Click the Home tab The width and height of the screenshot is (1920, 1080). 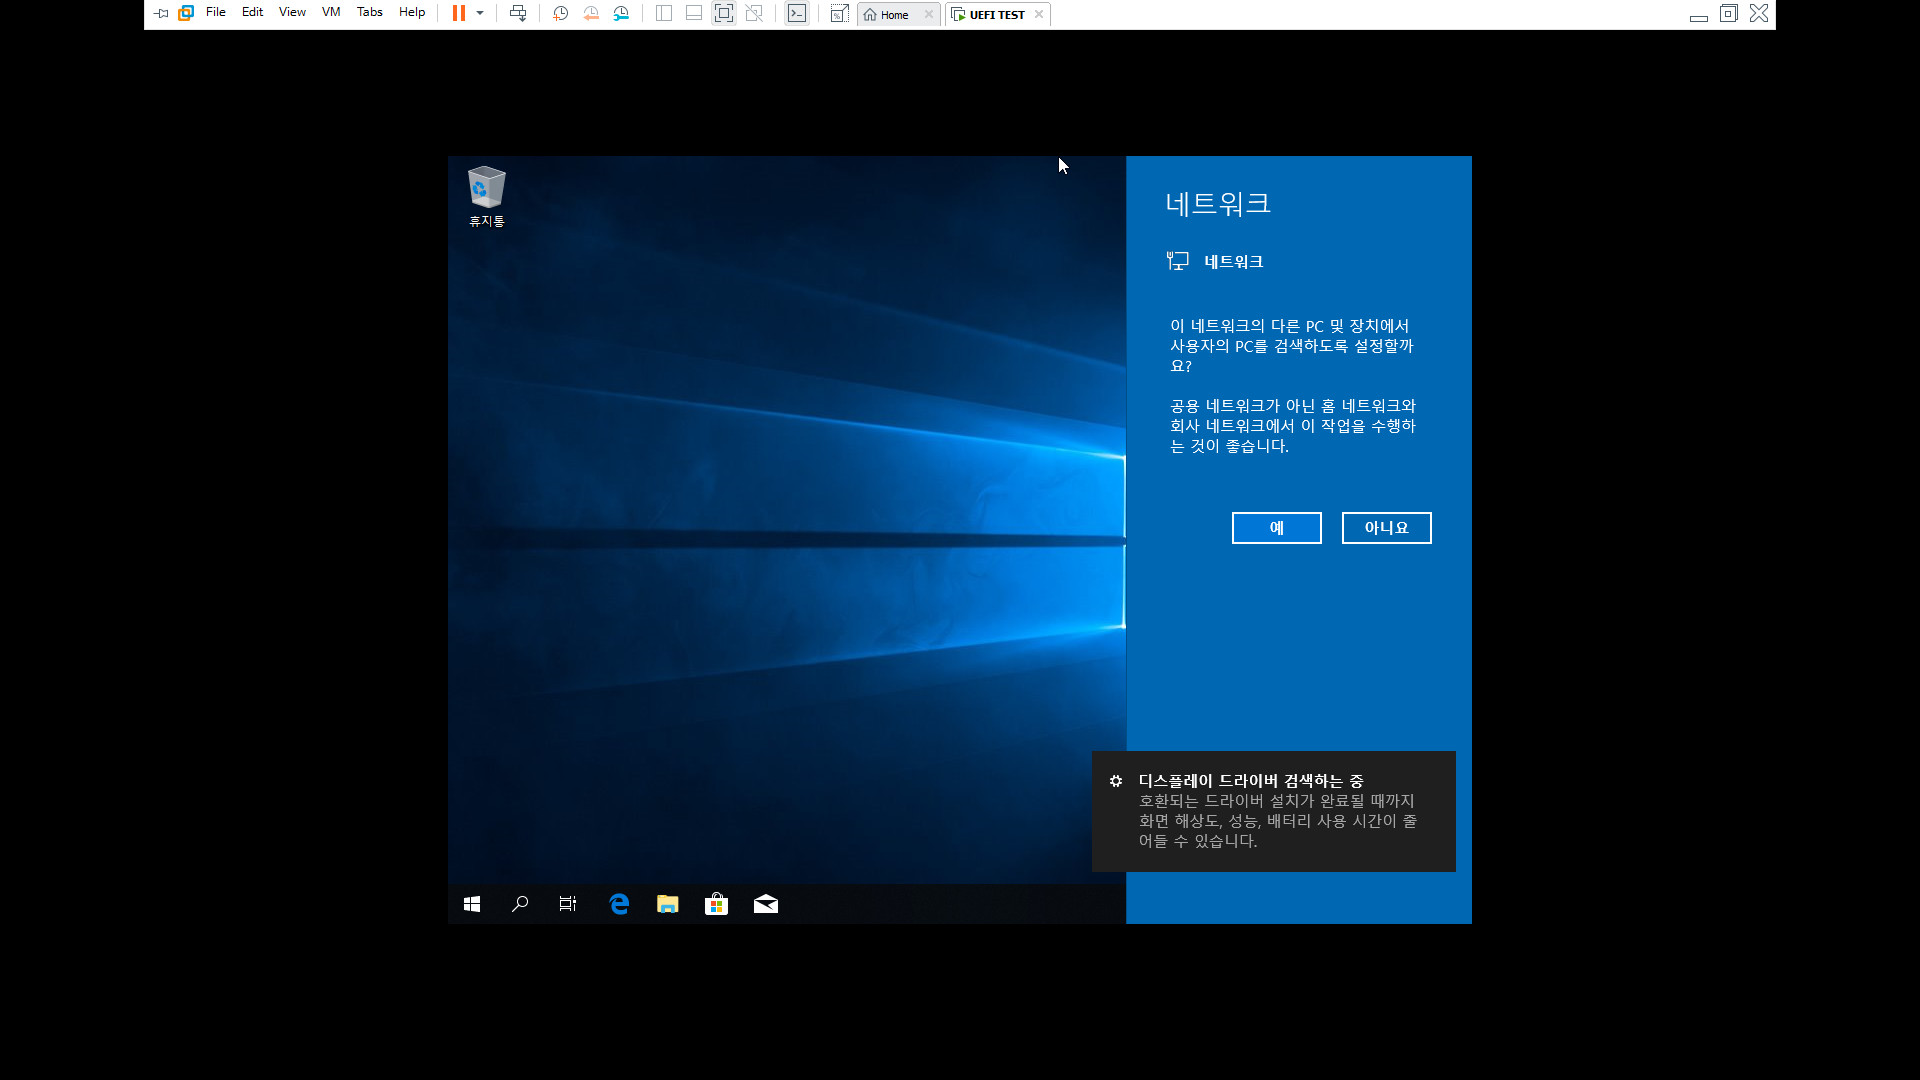click(x=891, y=15)
